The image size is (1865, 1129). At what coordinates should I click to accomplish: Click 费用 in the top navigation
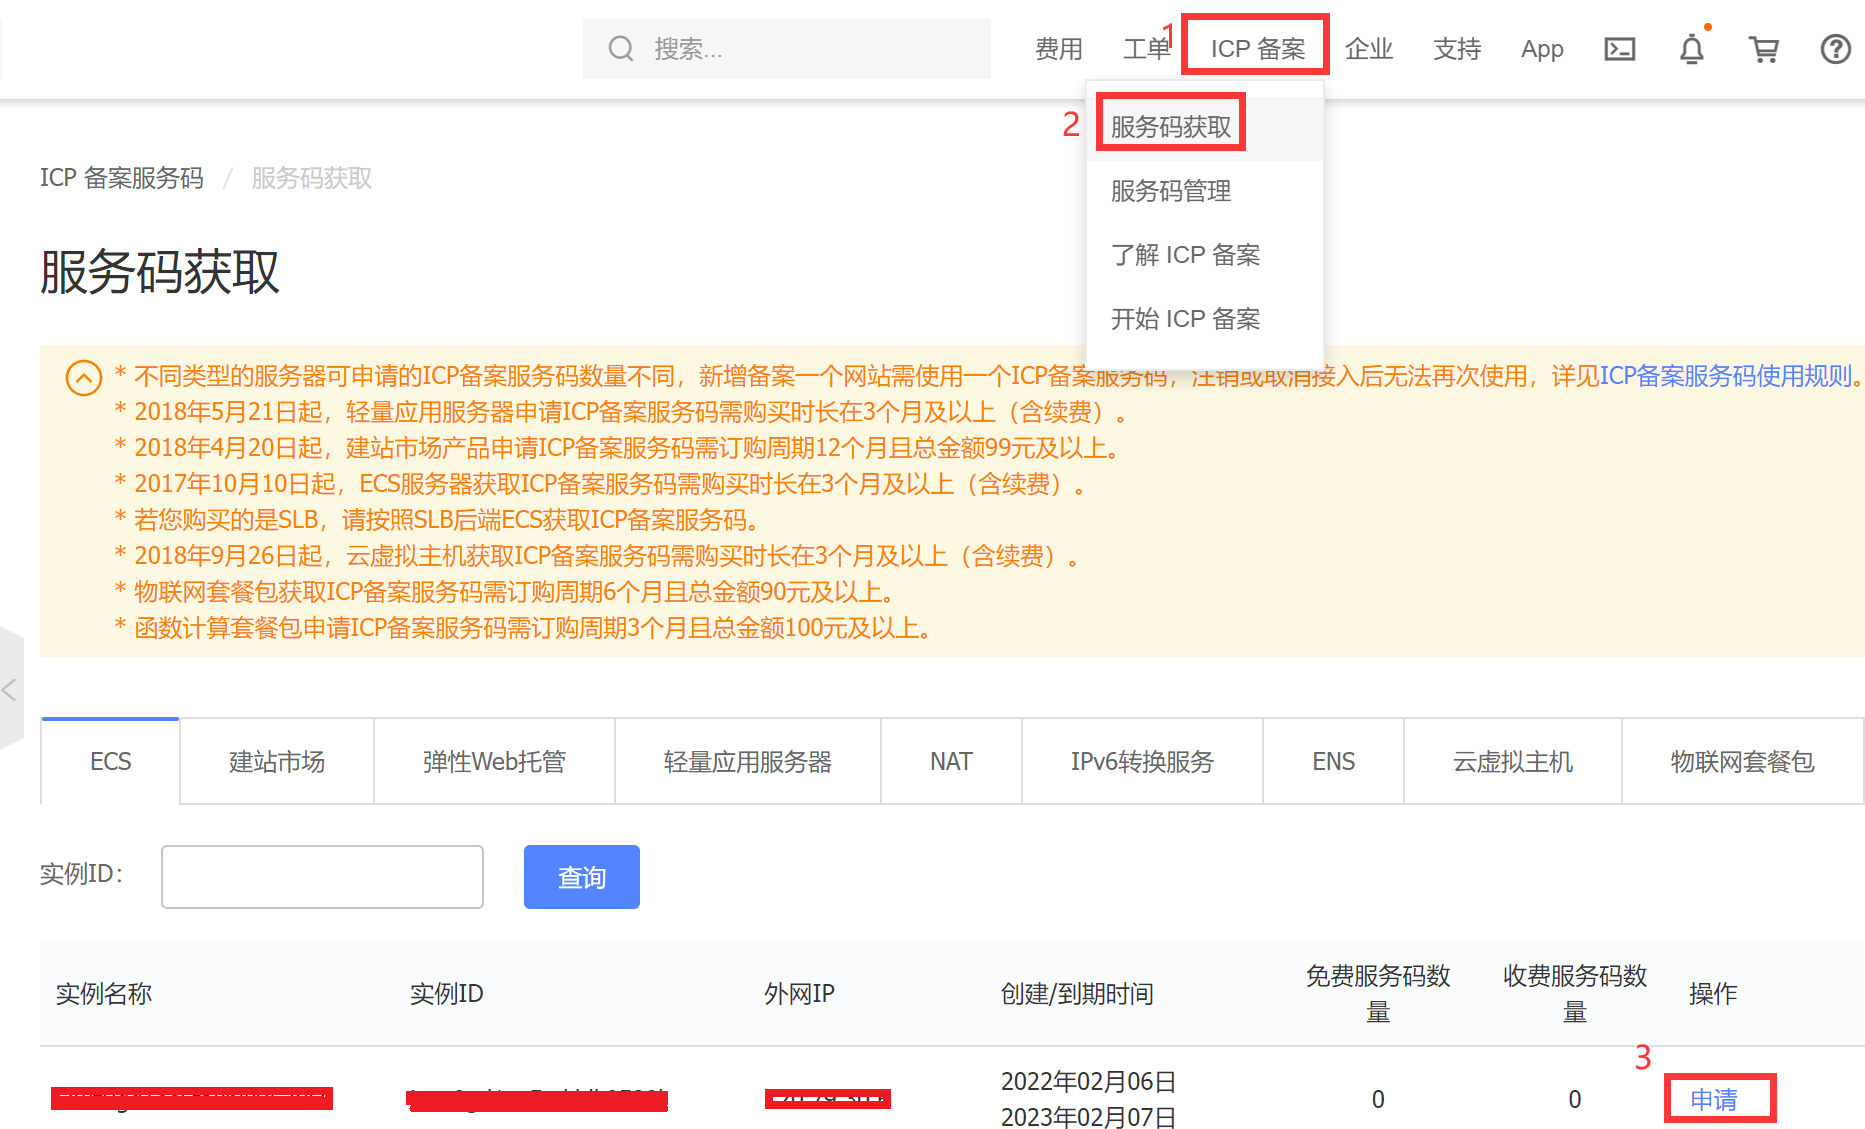[1059, 48]
